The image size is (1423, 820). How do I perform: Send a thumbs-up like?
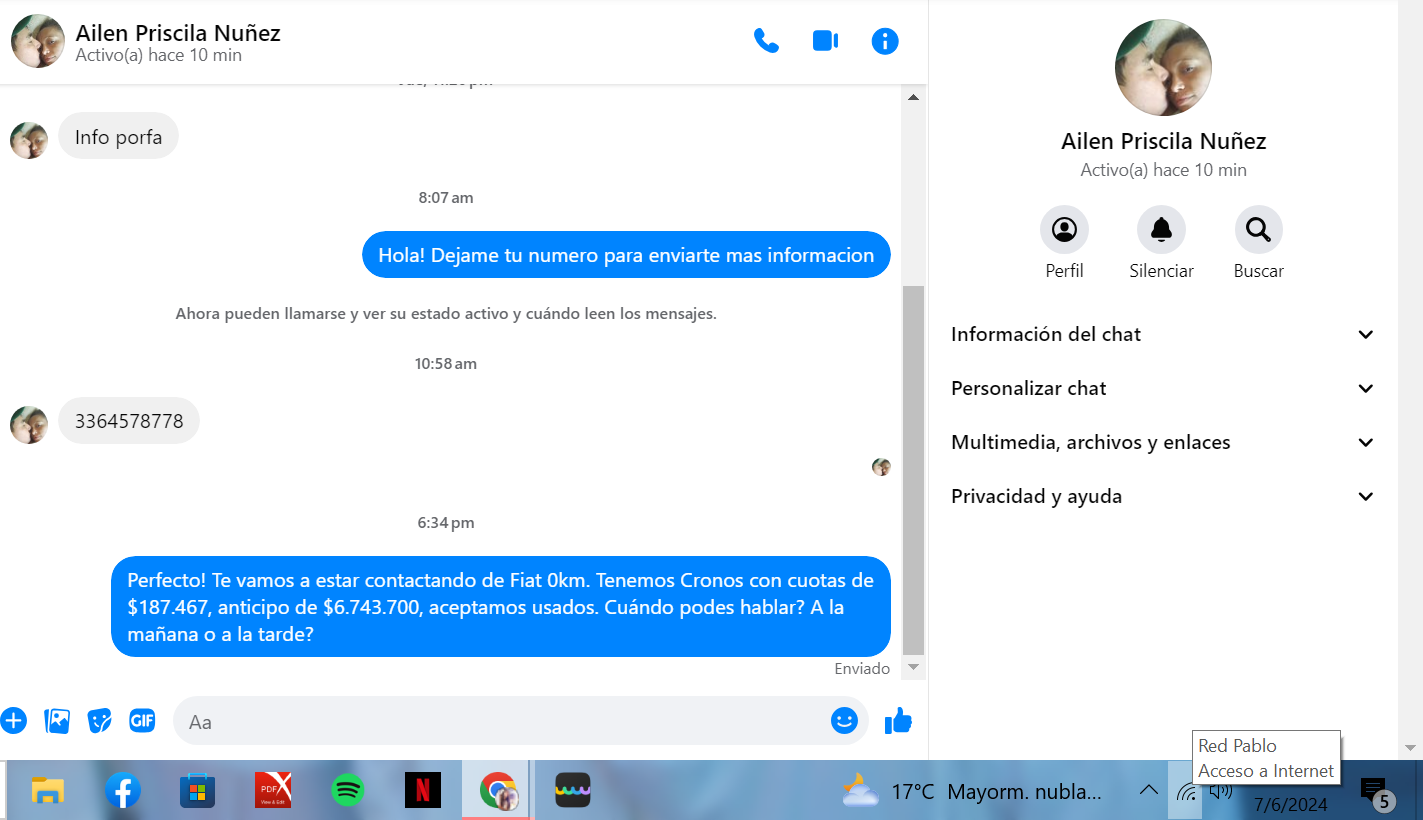898,720
